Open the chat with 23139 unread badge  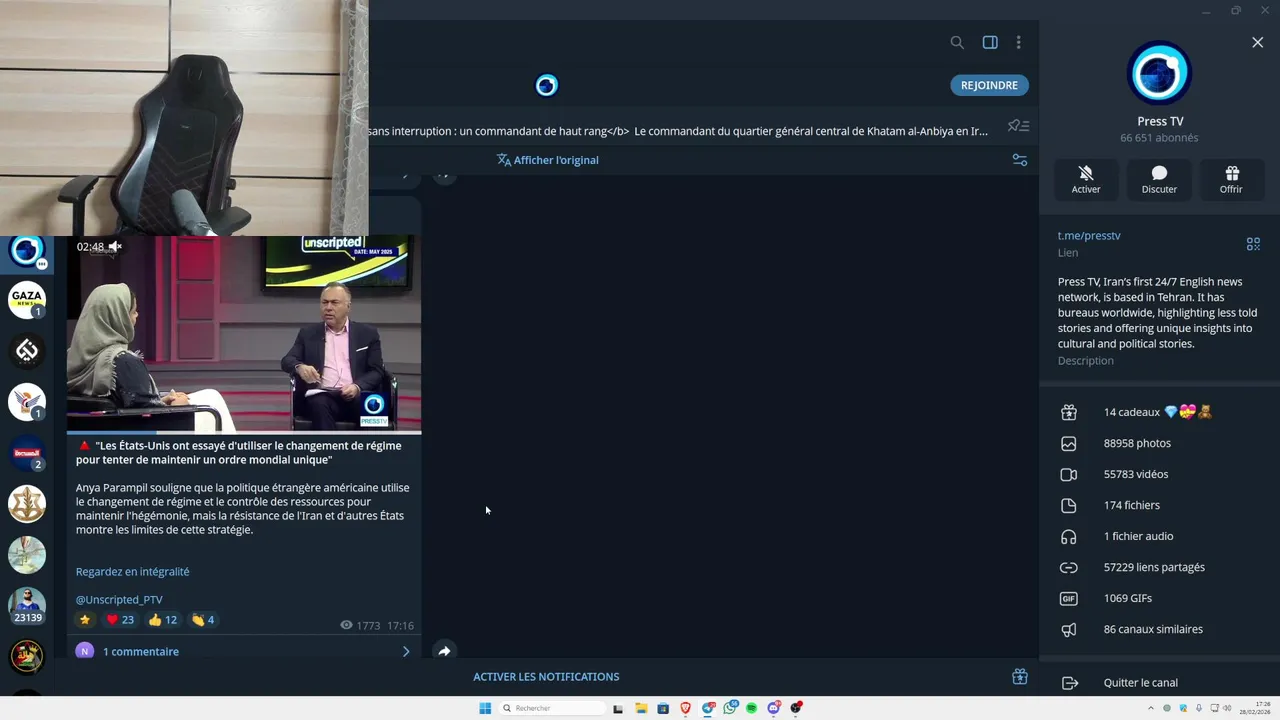[x=27, y=606]
